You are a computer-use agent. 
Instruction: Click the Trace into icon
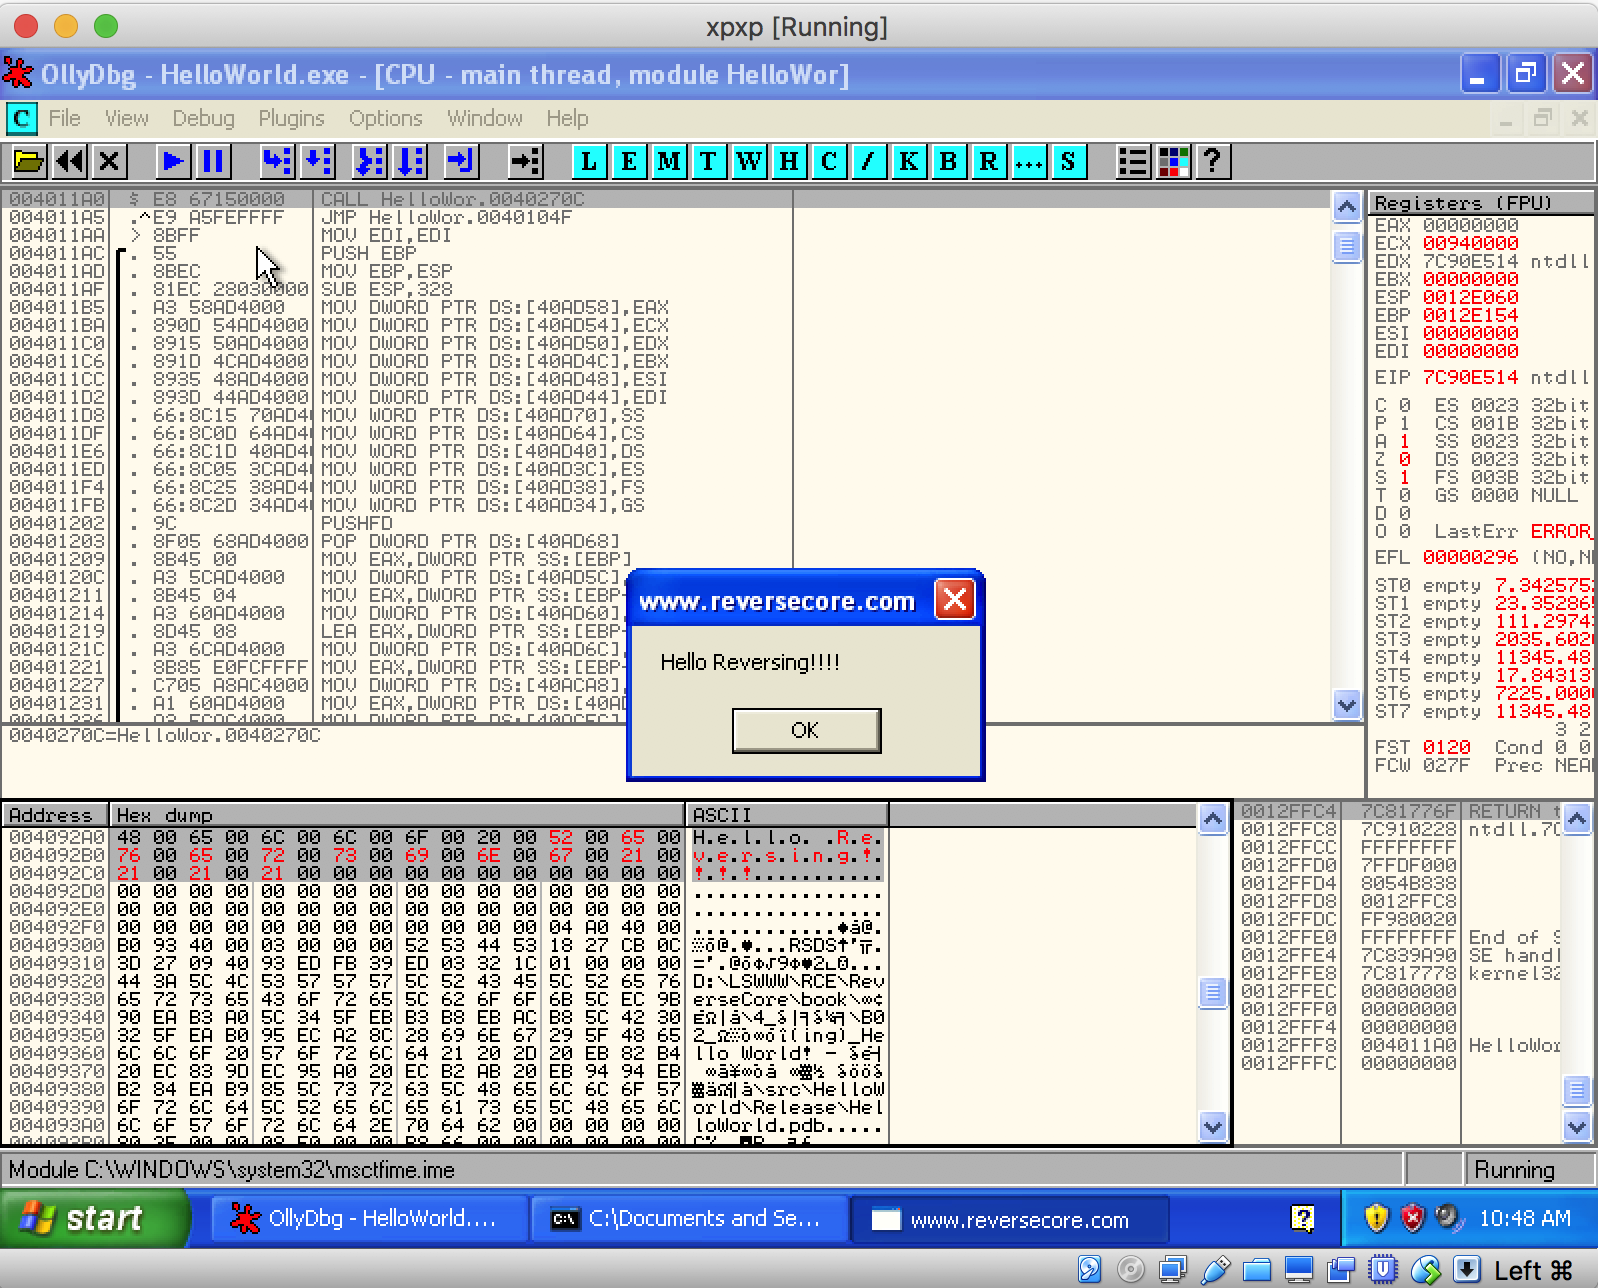click(370, 161)
